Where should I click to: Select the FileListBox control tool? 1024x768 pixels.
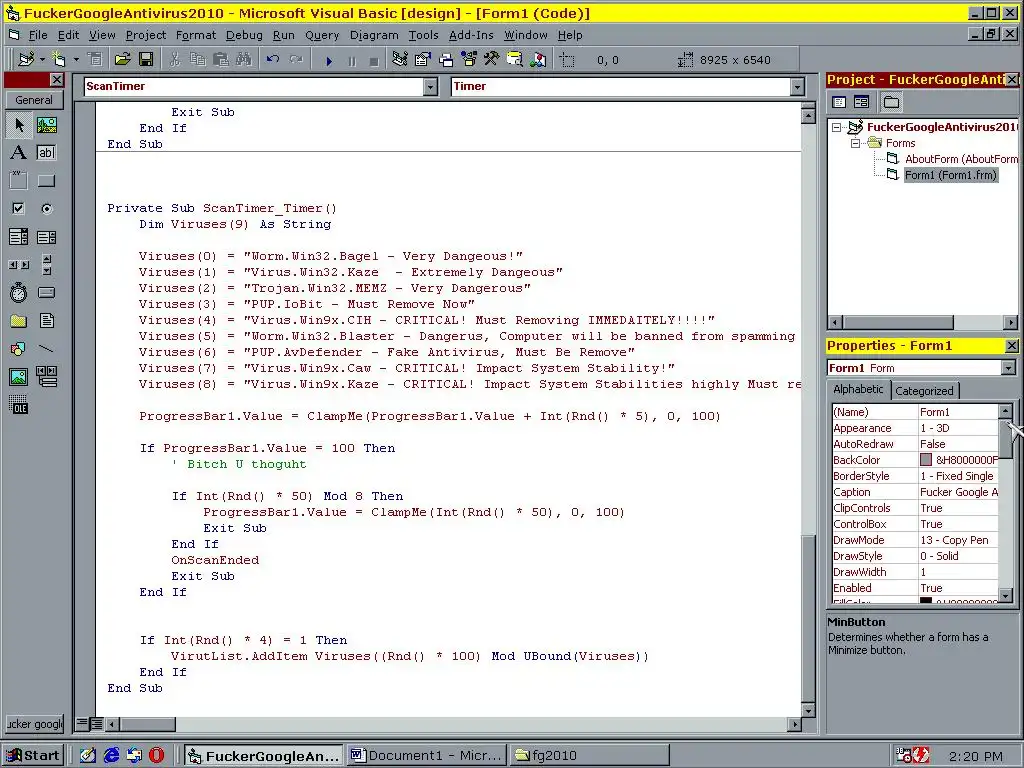(x=46, y=321)
